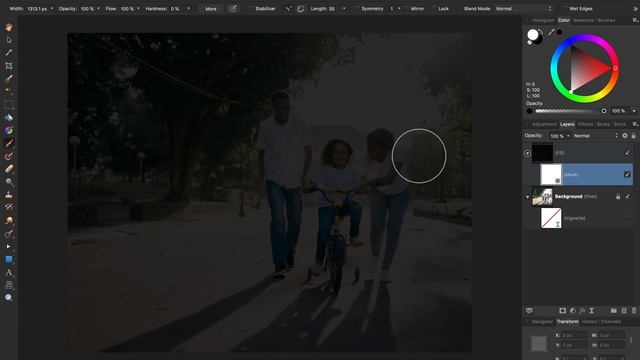Open the Flow dropdown arrow
640x360 pixels.
(x=138, y=9)
